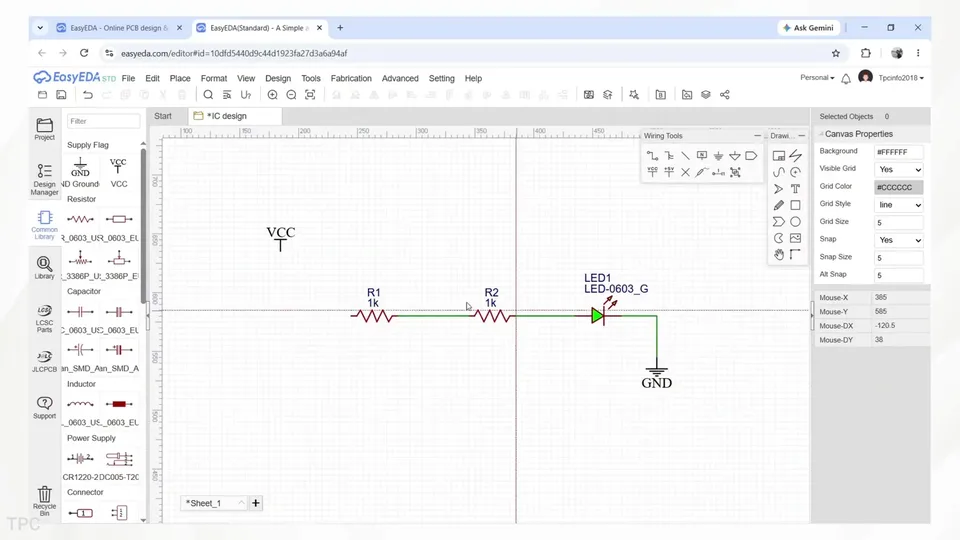This screenshot has height=540, width=960.
Task: Place VCC net flag from Wiring Tools
Action: coord(652,172)
